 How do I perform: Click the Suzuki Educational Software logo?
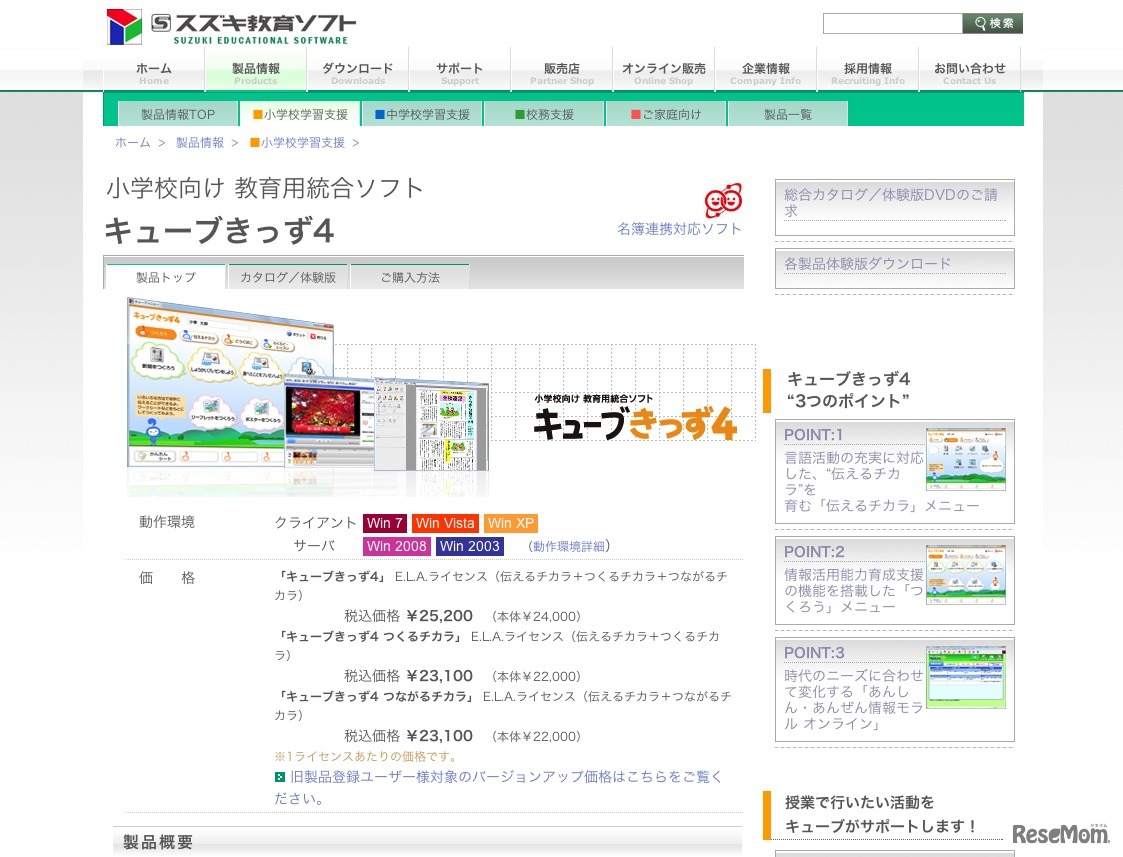(228, 27)
